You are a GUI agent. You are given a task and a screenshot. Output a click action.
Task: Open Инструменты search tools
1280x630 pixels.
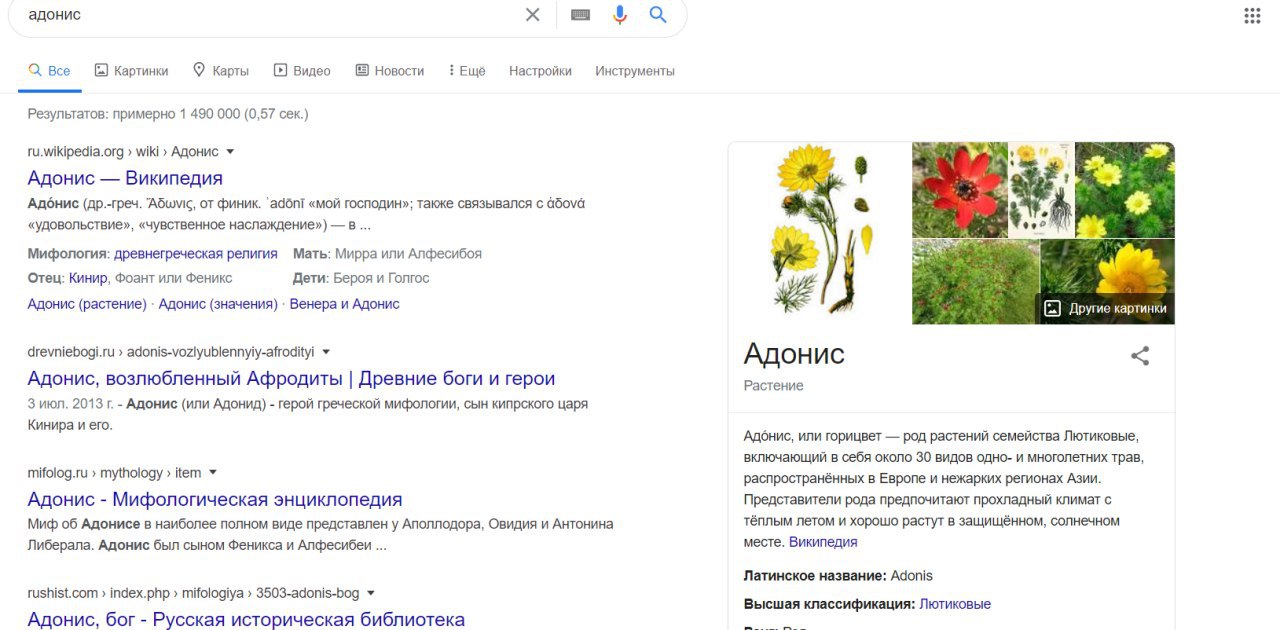(635, 71)
